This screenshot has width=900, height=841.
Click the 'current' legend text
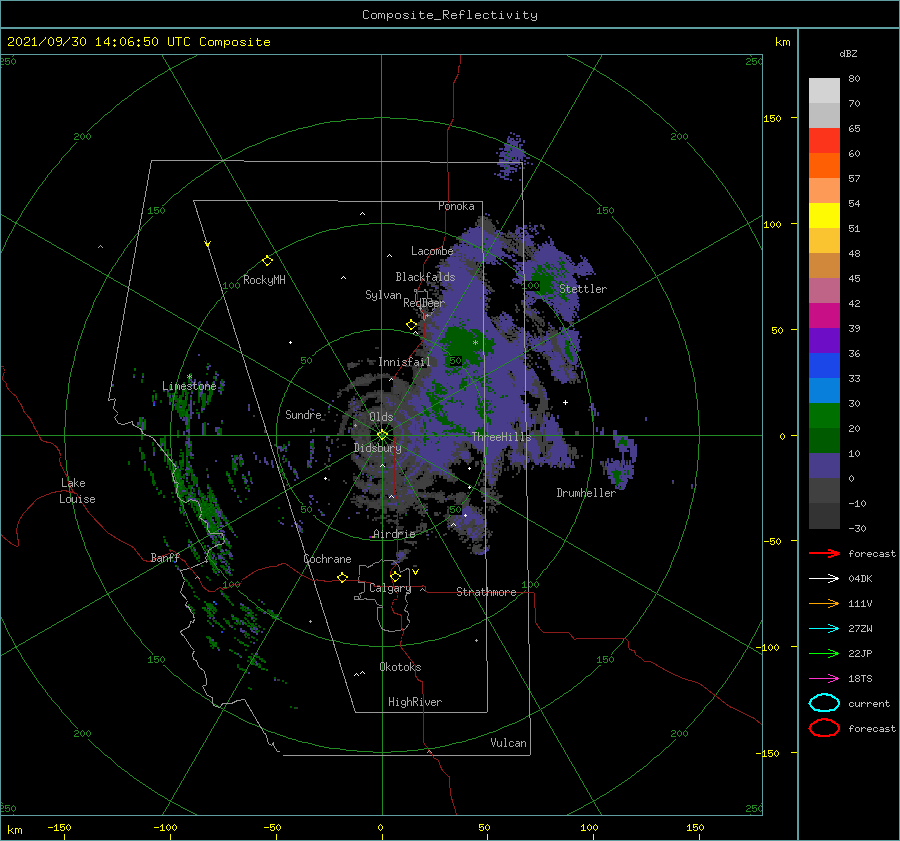coord(869,703)
